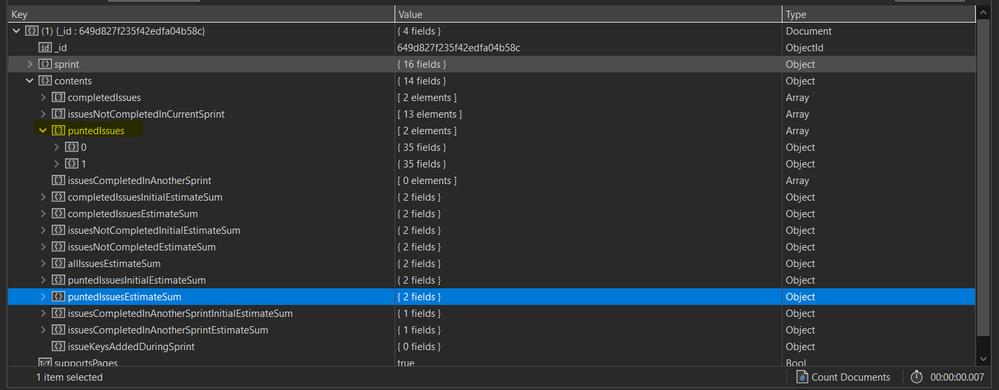Sort by the Value column header
This screenshot has width=999, height=390.
588,14
